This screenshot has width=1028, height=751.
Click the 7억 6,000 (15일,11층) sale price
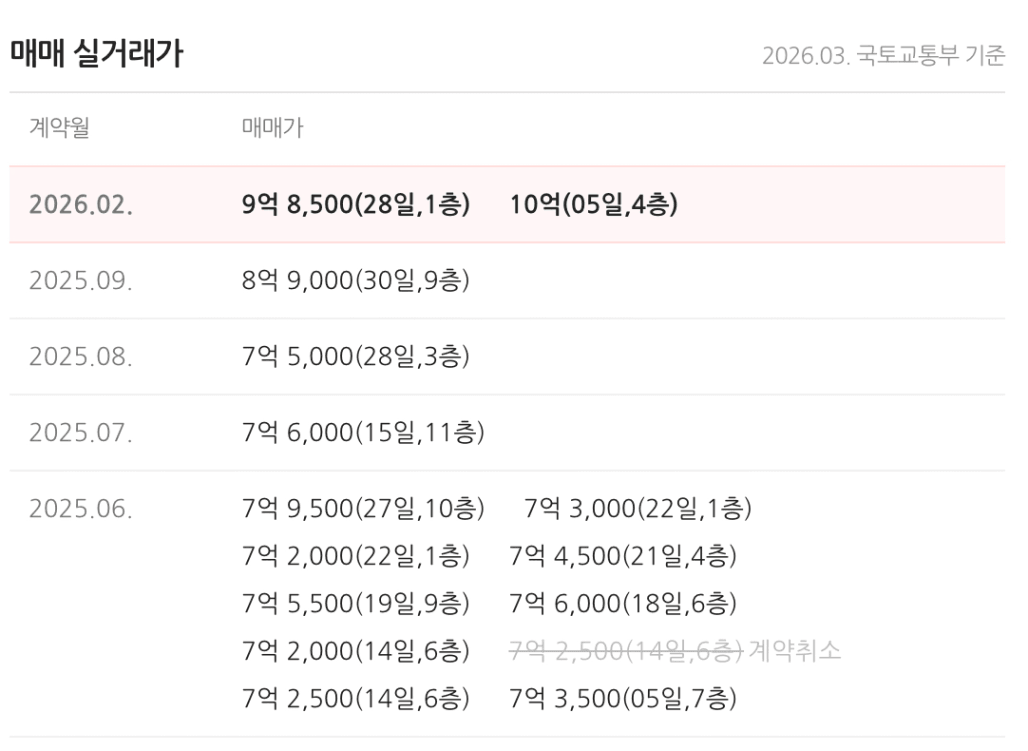pos(363,433)
